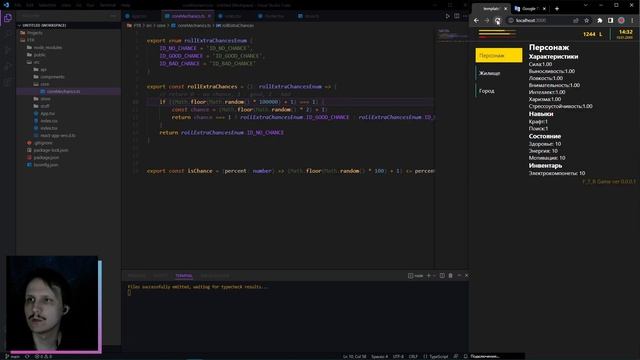The height and width of the screenshot is (360, 640).
Task: Click the UTF-8 encoding in status bar
Action: (x=398, y=356)
